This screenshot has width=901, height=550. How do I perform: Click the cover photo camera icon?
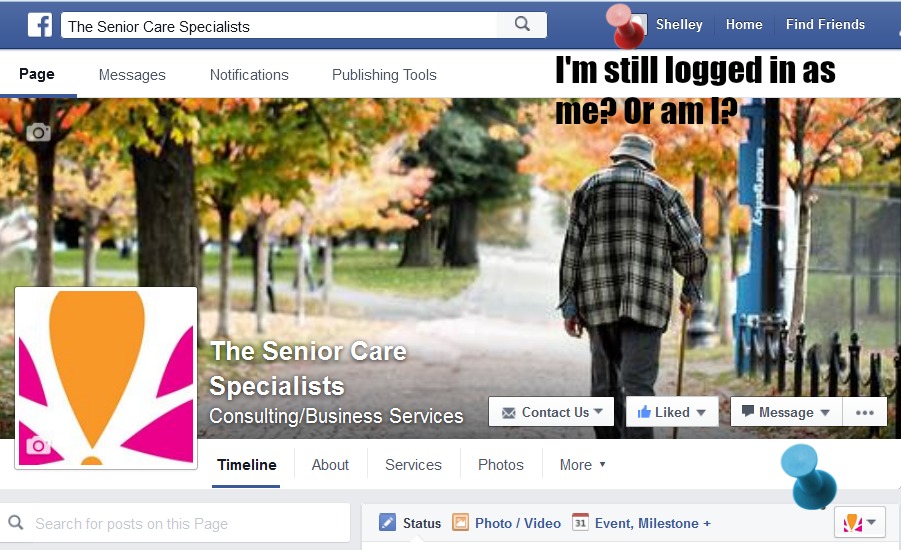[x=38, y=132]
